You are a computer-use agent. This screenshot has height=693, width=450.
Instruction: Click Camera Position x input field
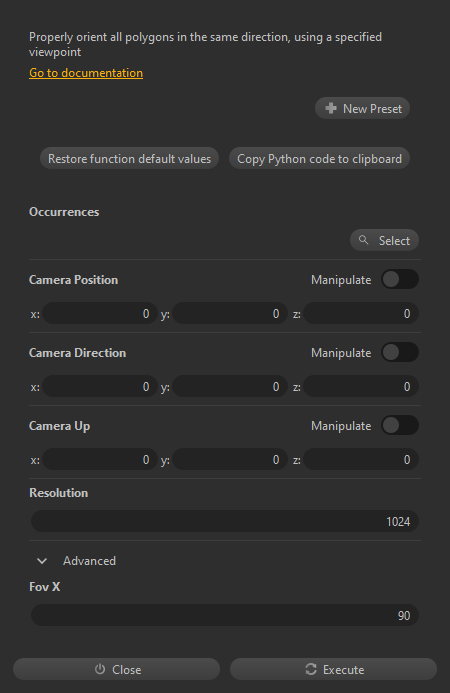point(100,313)
